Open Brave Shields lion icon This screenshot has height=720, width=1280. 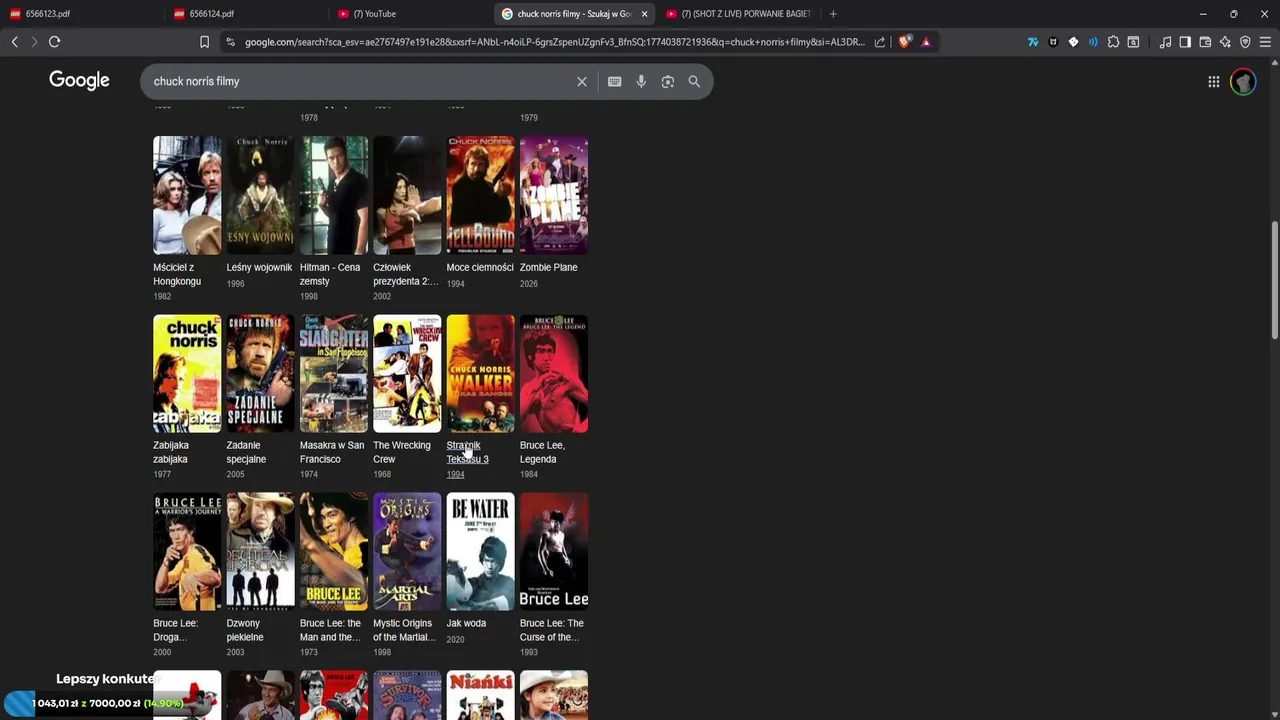[904, 42]
